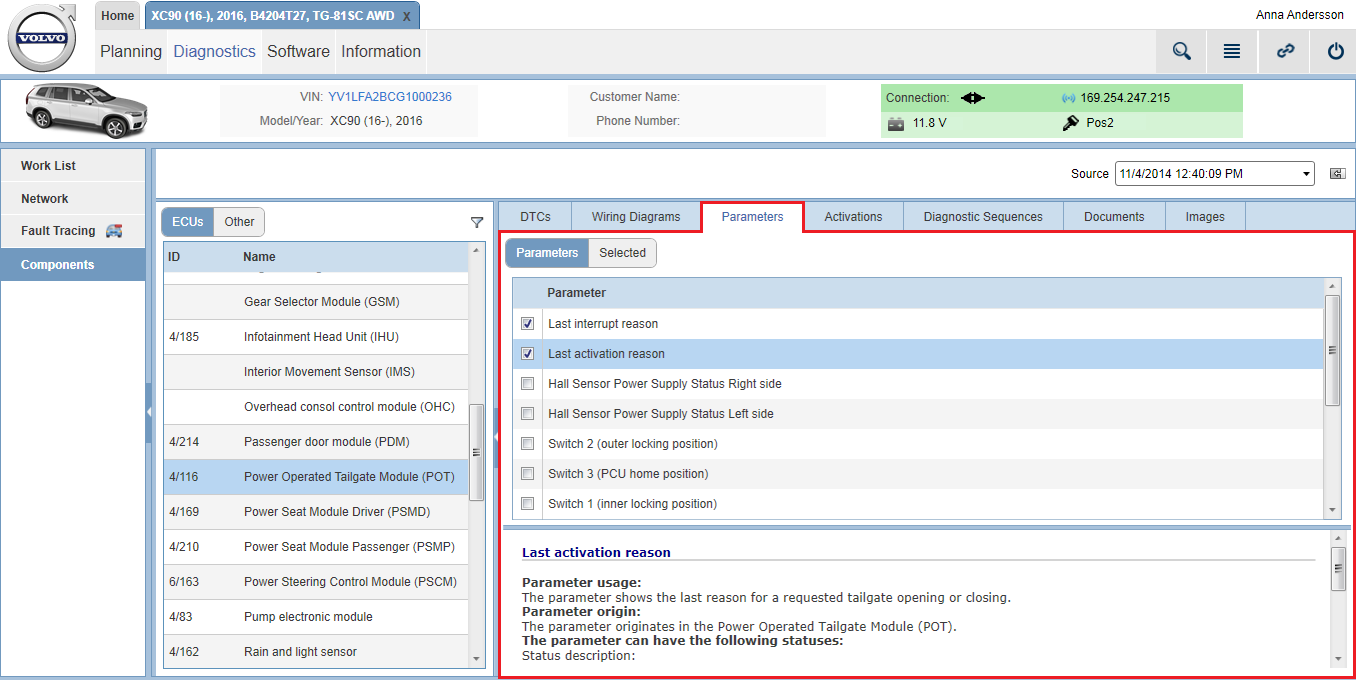Viewport: 1356px width, 680px height.
Task: Select Interior Movement Sensor (IMS) row
Action: click(x=316, y=372)
